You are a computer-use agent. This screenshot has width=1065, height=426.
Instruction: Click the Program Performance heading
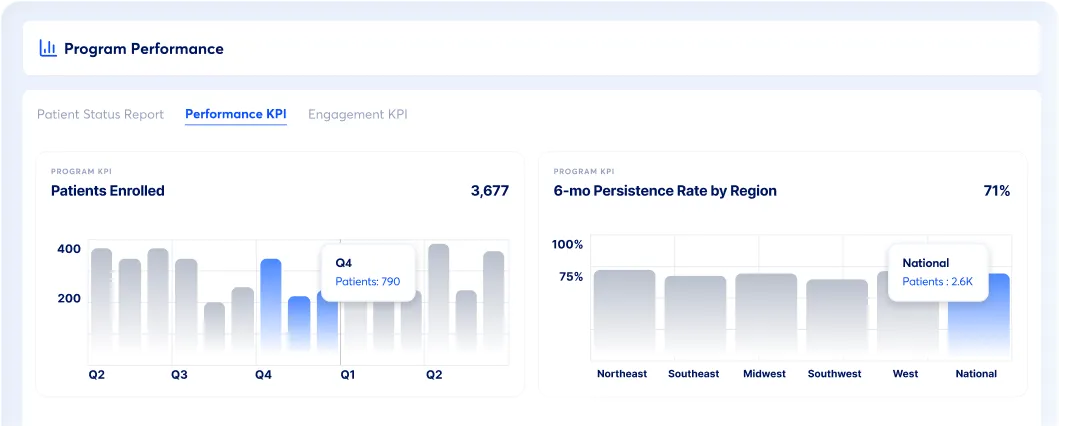click(144, 48)
